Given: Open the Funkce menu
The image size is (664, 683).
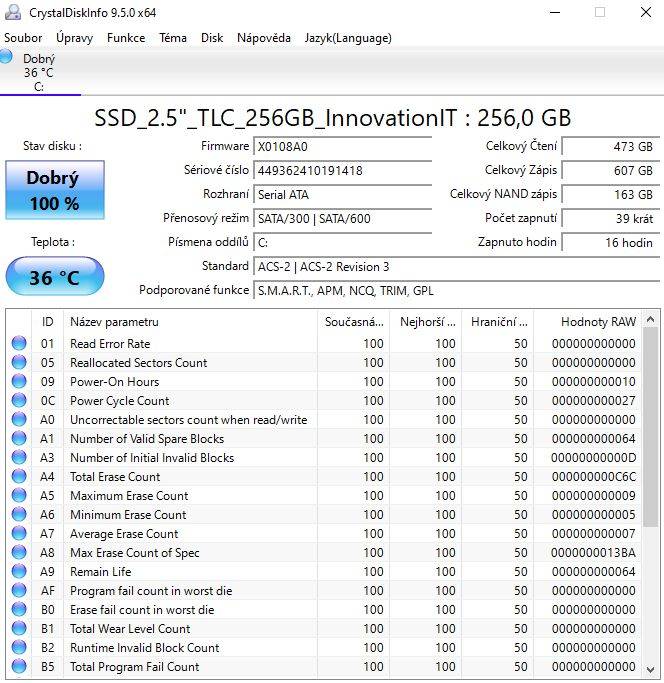Looking at the screenshot, I should [x=126, y=38].
